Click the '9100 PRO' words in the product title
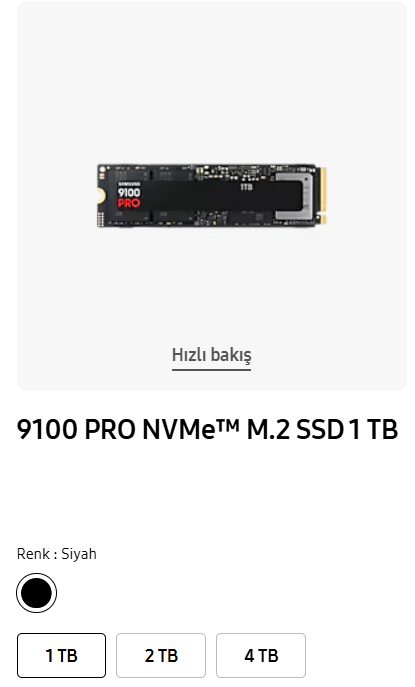Screen dimensions: 415x687 point(76,429)
